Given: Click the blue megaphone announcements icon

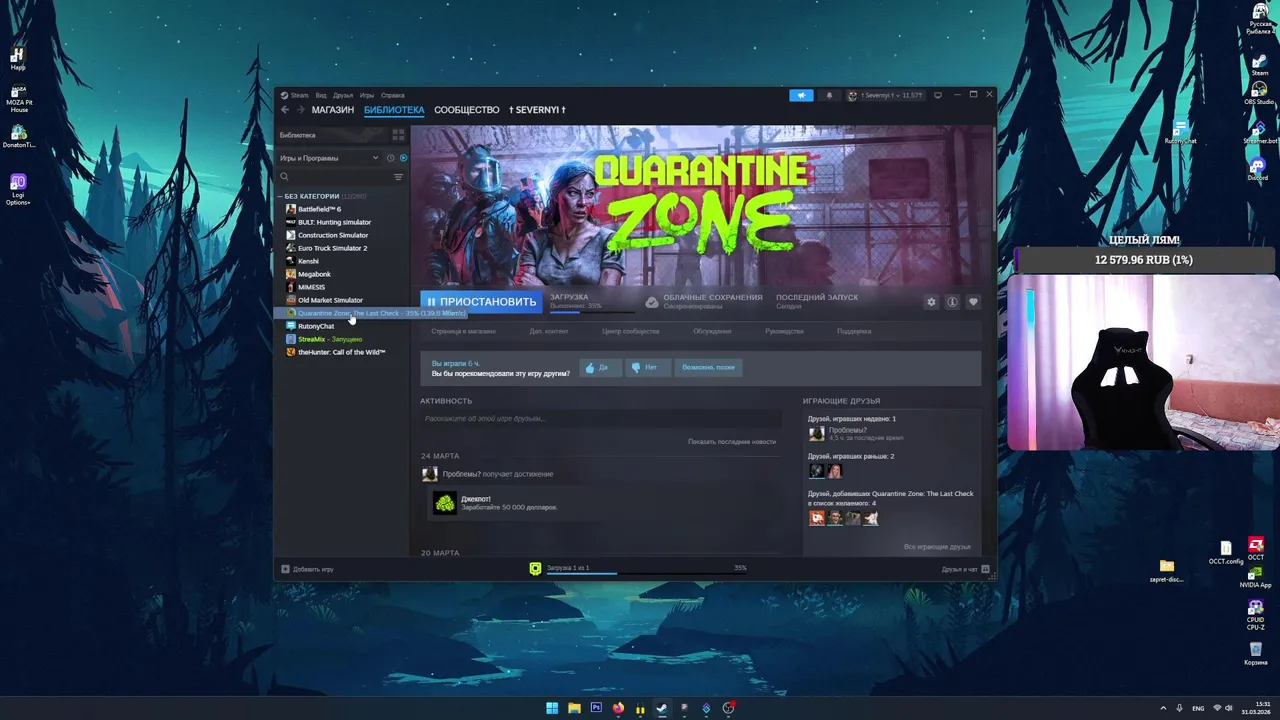Looking at the screenshot, I should click(x=801, y=95).
